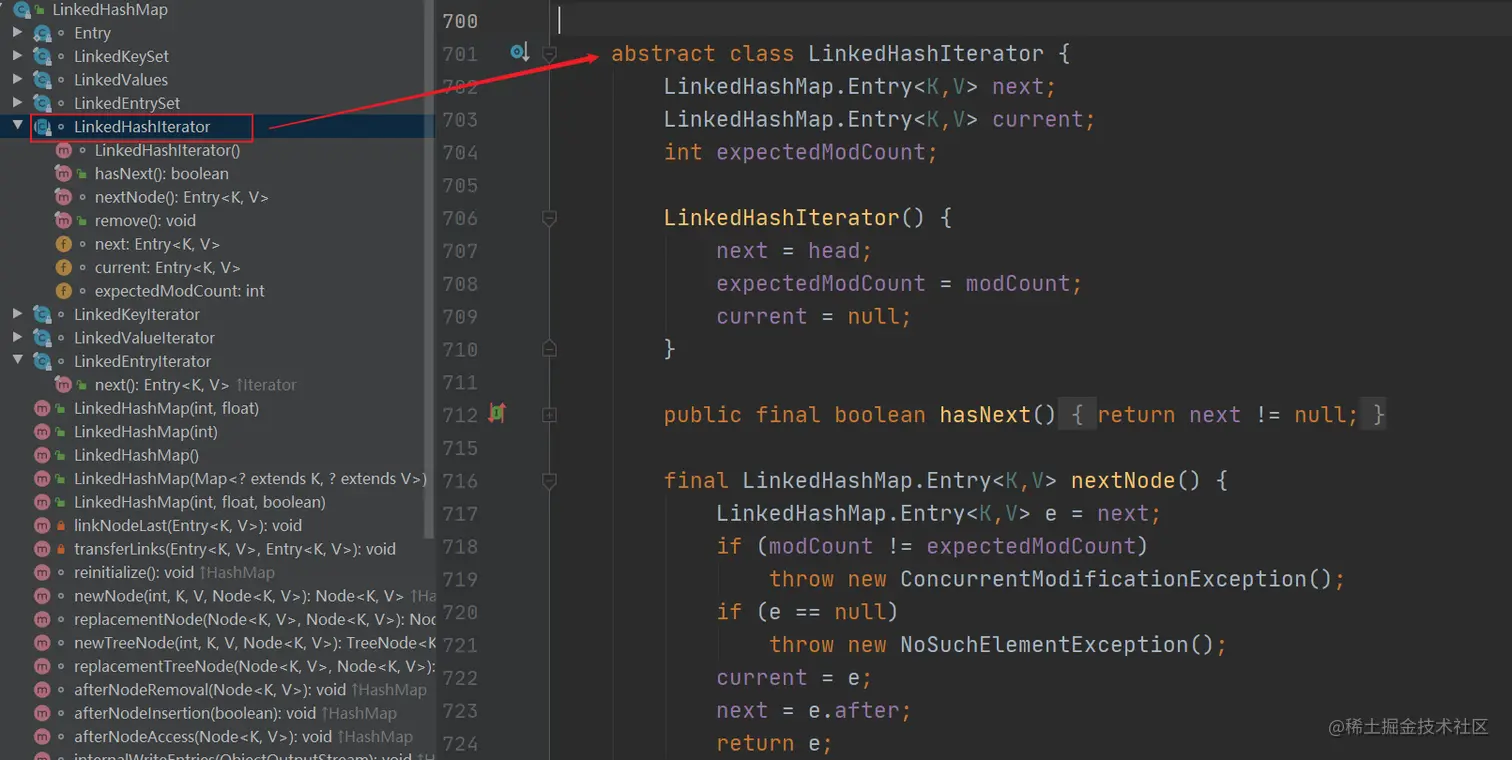The height and width of the screenshot is (760, 1512).
Task: Expand the LinkedKeyIterator class node
Action: [x=17, y=314]
